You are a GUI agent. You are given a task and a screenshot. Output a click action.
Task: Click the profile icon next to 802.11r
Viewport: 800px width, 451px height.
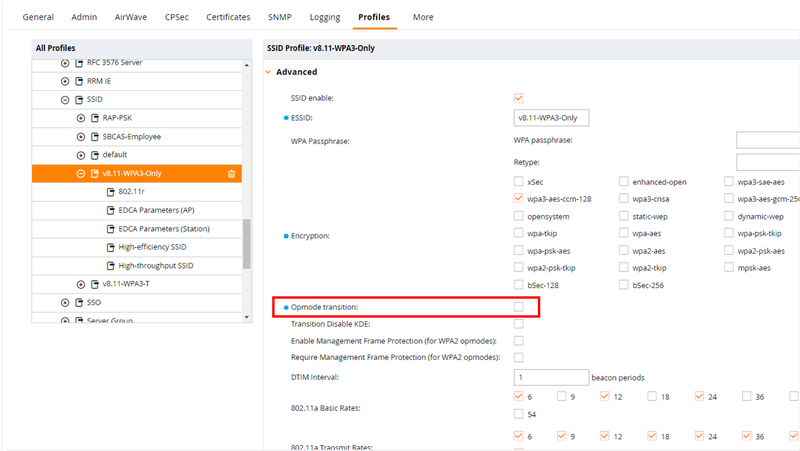point(111,192)
